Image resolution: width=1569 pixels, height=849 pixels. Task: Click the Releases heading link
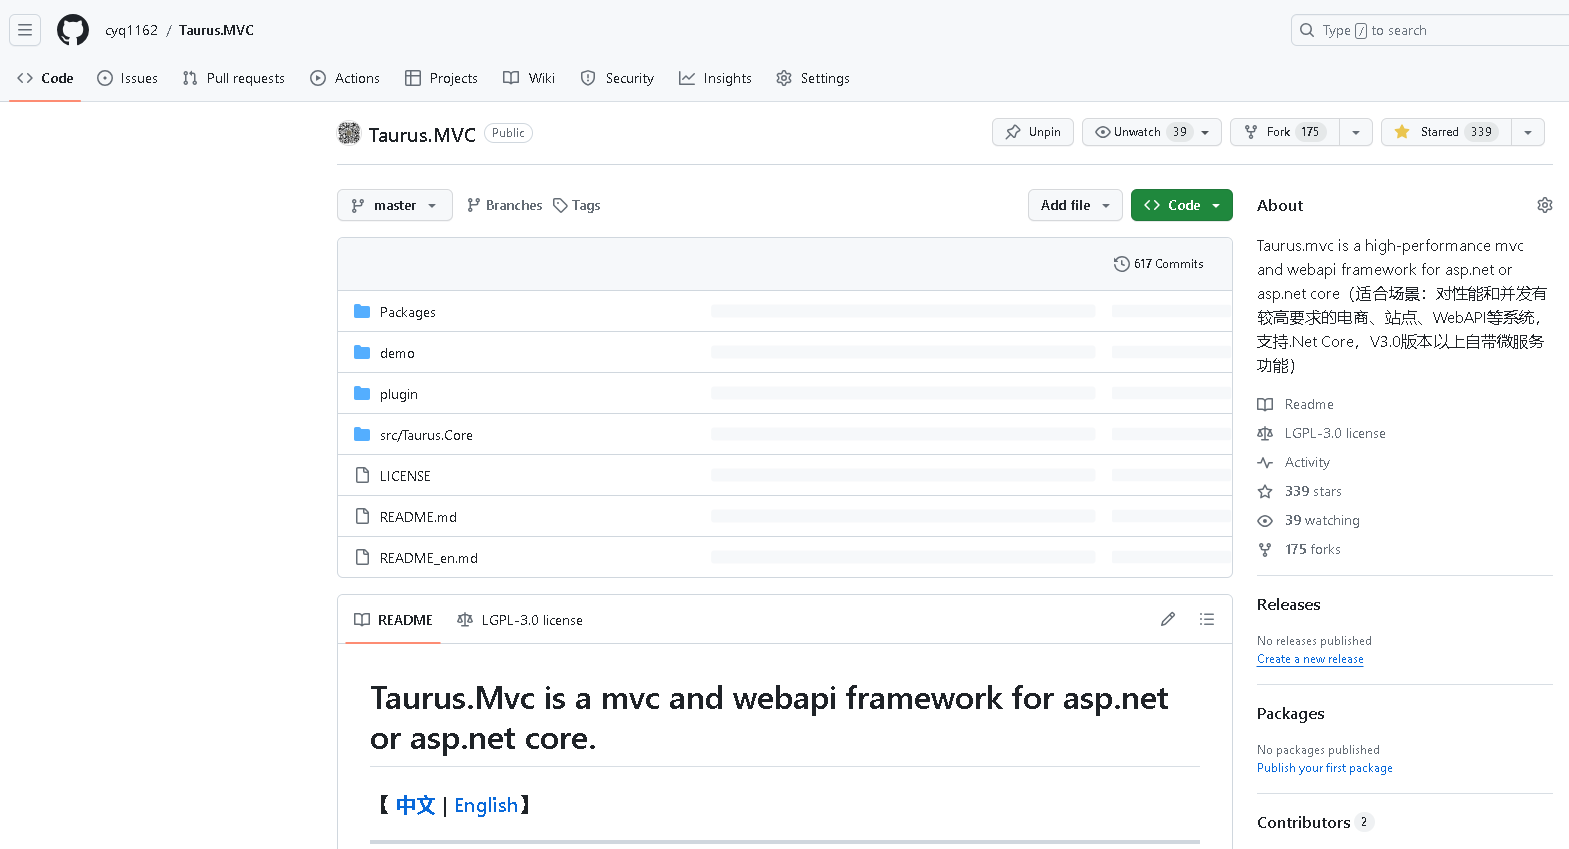1289,604
